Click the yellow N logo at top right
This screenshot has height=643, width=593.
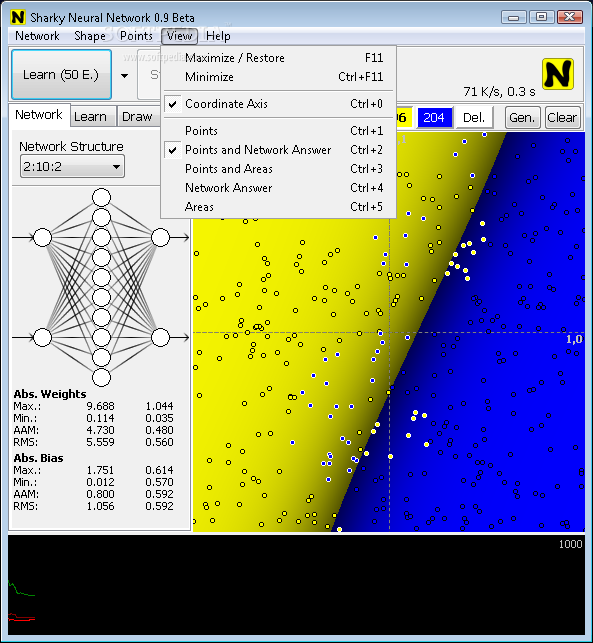click(558, 74)
